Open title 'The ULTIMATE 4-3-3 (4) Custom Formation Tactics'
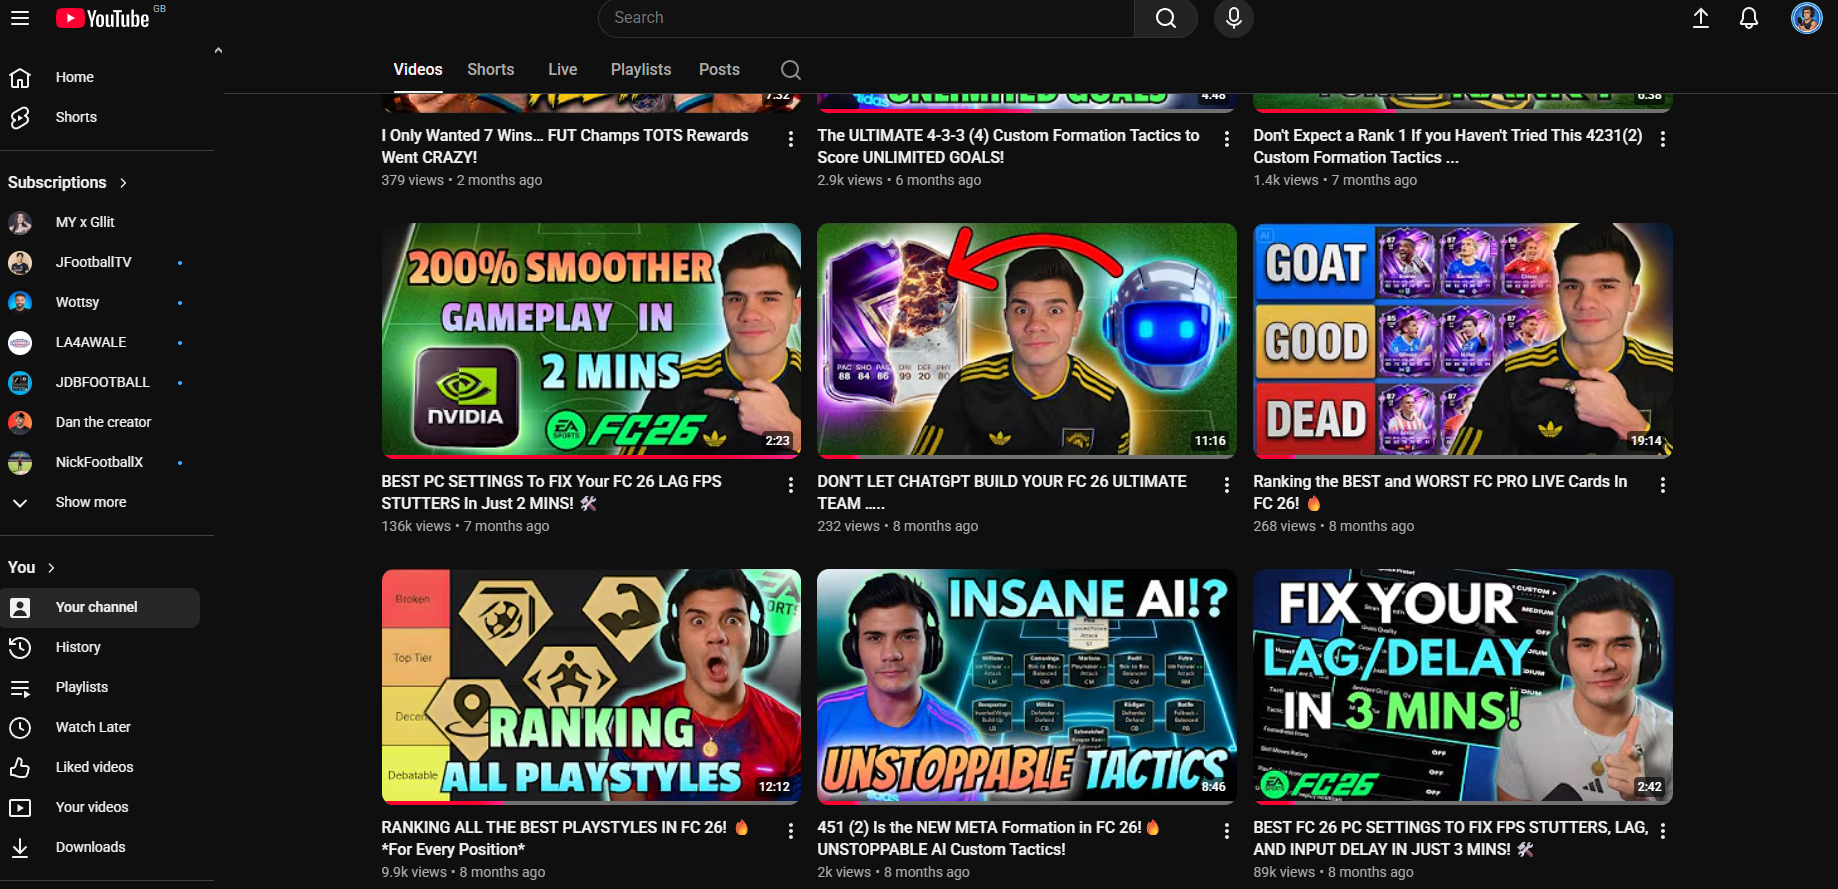This screenshot has width=1838, height=889. (x=1008, y=146)
